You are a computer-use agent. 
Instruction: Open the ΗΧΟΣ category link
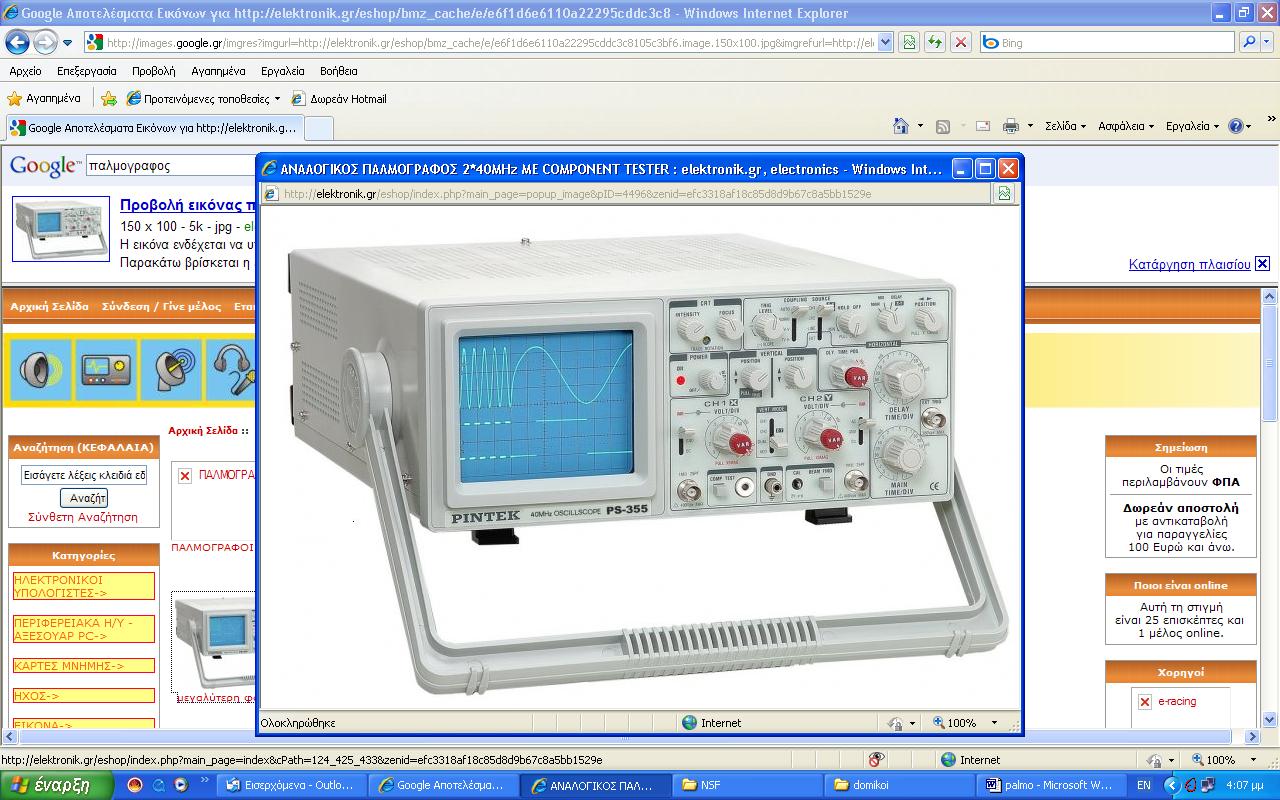point(84,696)
